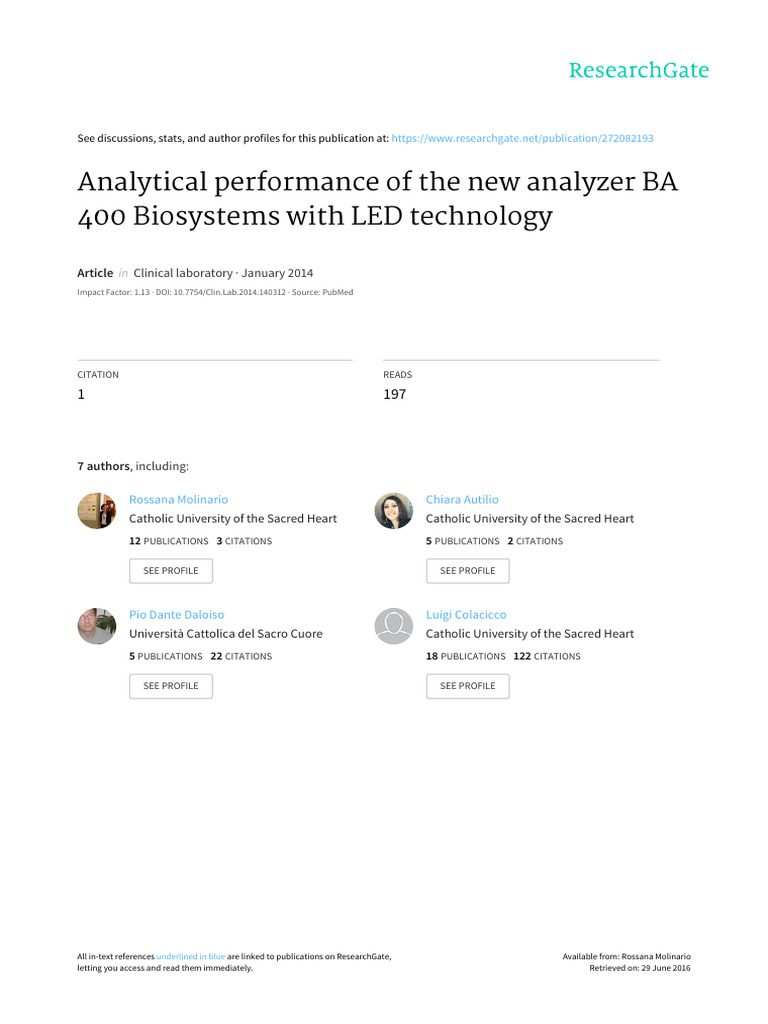The height and width of the screenshot is (1024, 768).
Task: Click Luigi Colacicco's placeholder avatar
Action: (x=394, y=626)
